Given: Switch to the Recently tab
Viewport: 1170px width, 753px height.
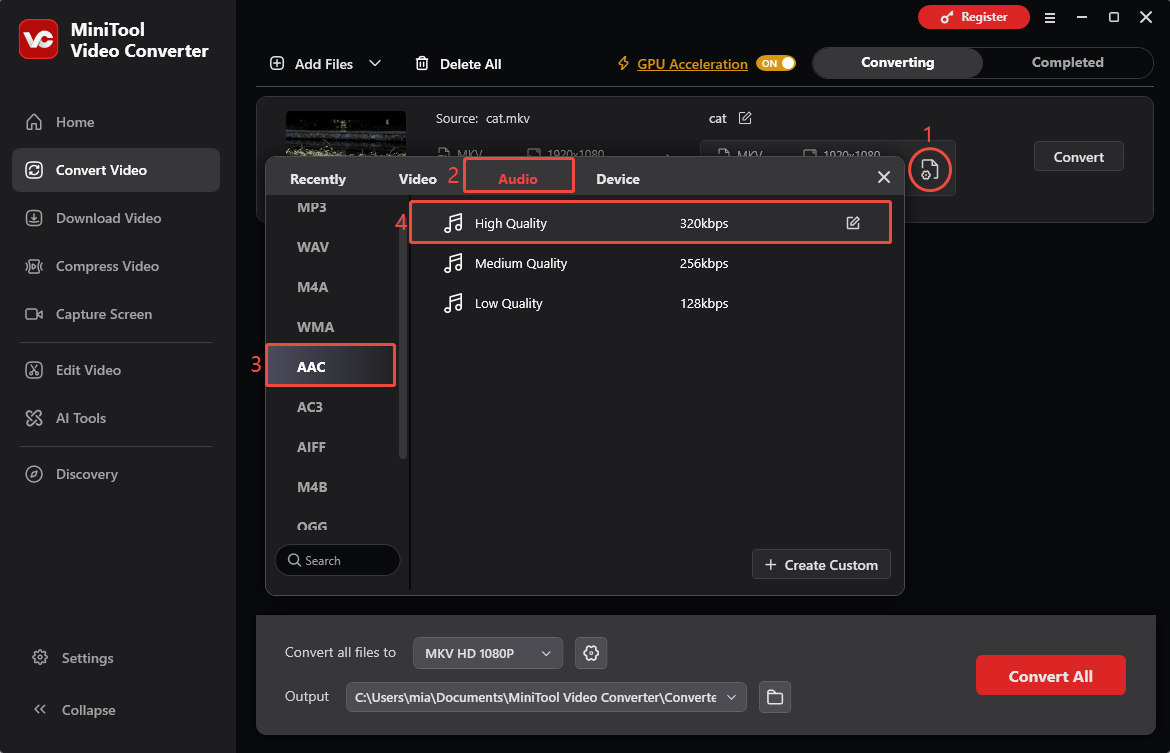Looking at the screenshot, I should 318,179.
